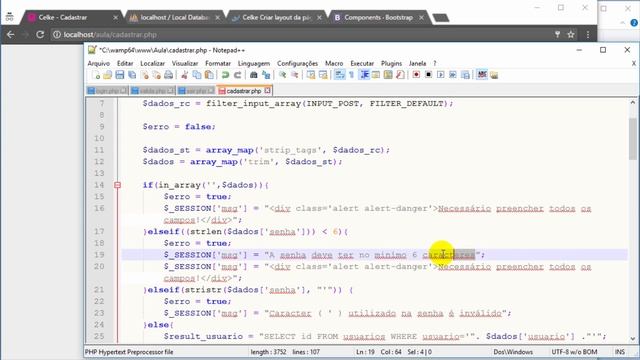
Task: Click the editor vertical scrollbar thumb
Action: point(633,139)
